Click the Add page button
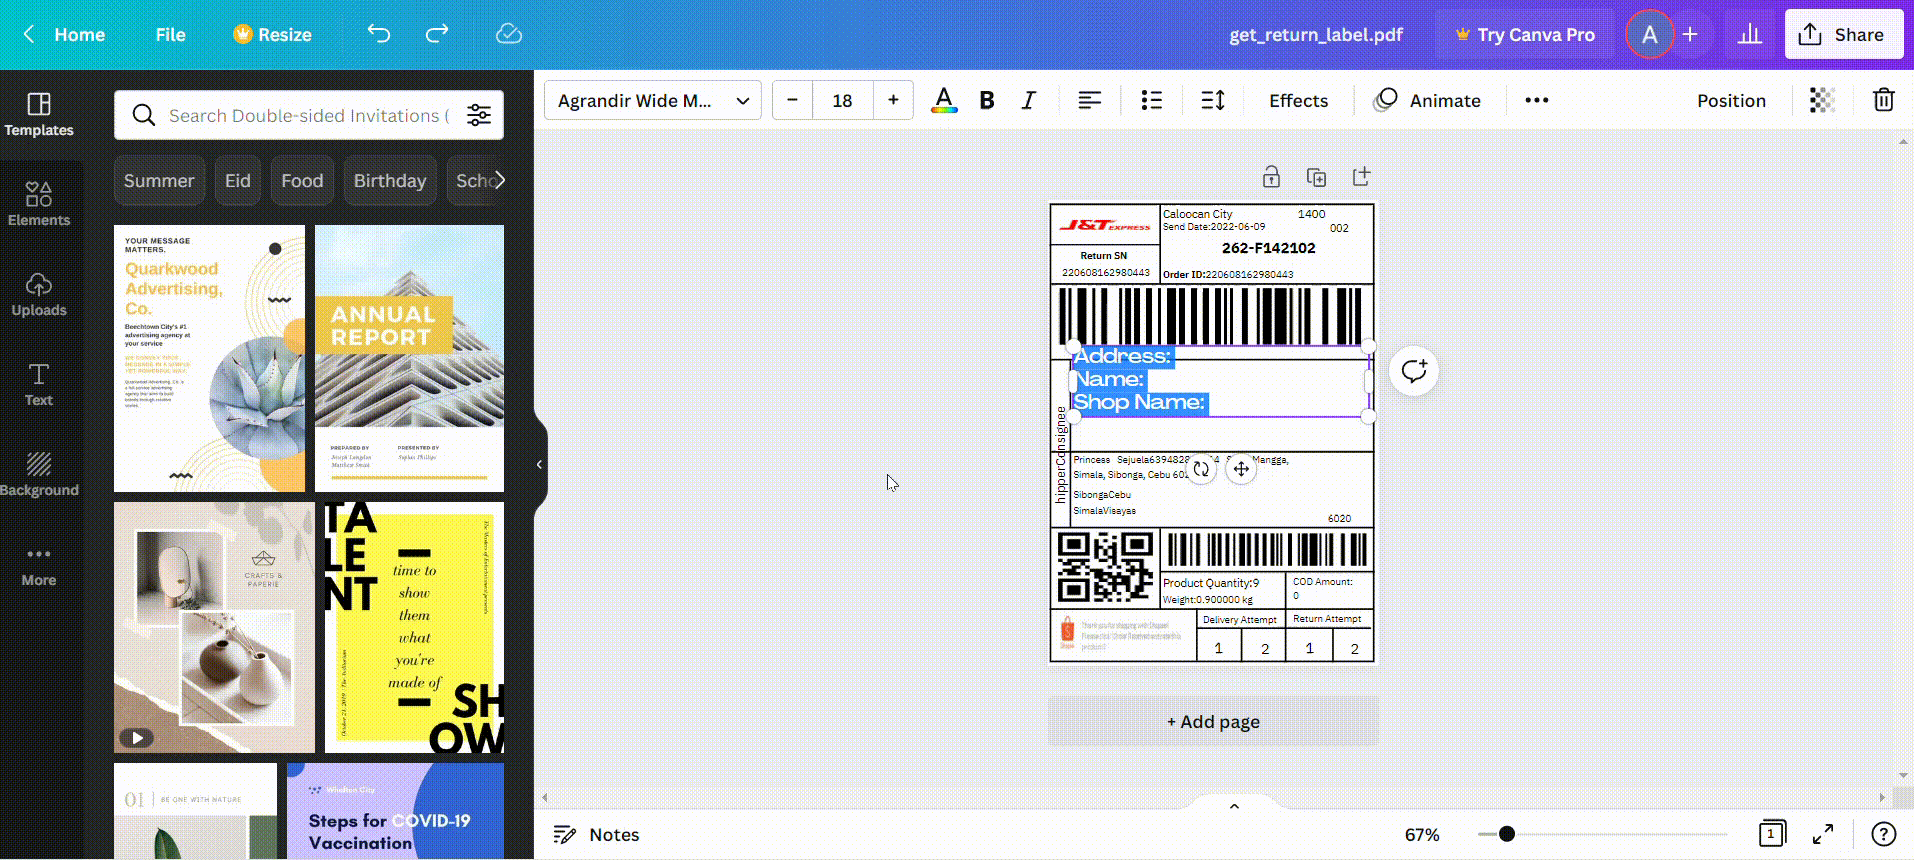Image resolution: width=1914 pixels, height=860 pixels. [1213, 721]
